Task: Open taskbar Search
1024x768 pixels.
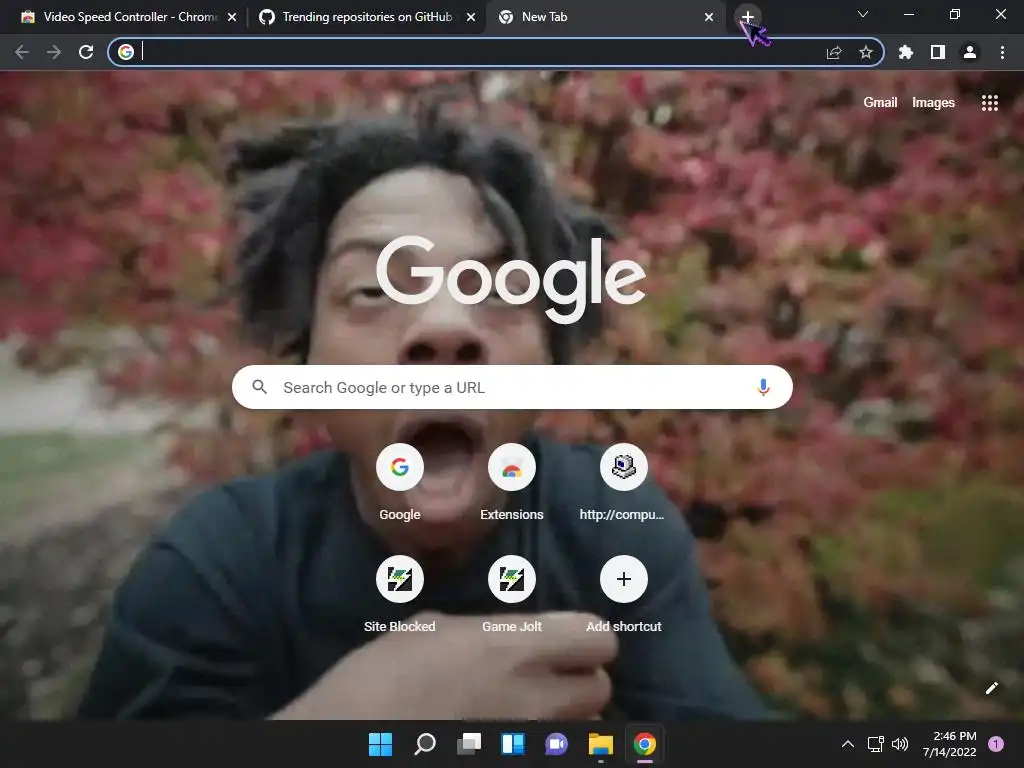Action: (425, 744)
